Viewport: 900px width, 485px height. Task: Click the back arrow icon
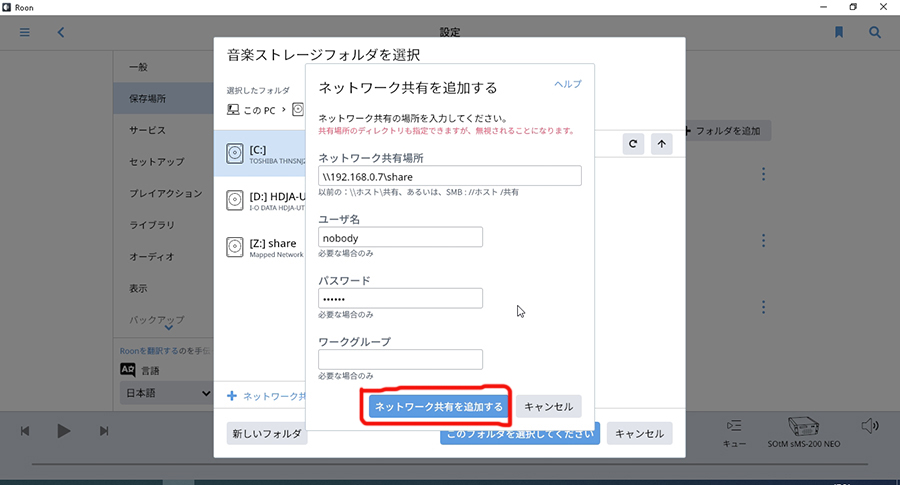point(60,32)
